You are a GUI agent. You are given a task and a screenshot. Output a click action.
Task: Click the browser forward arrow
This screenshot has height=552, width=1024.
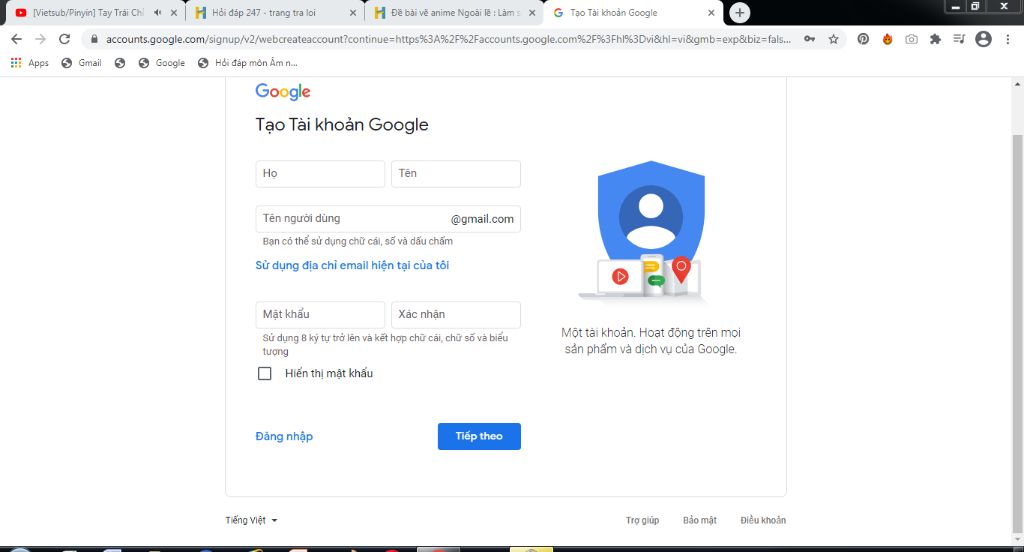point(40,39)
